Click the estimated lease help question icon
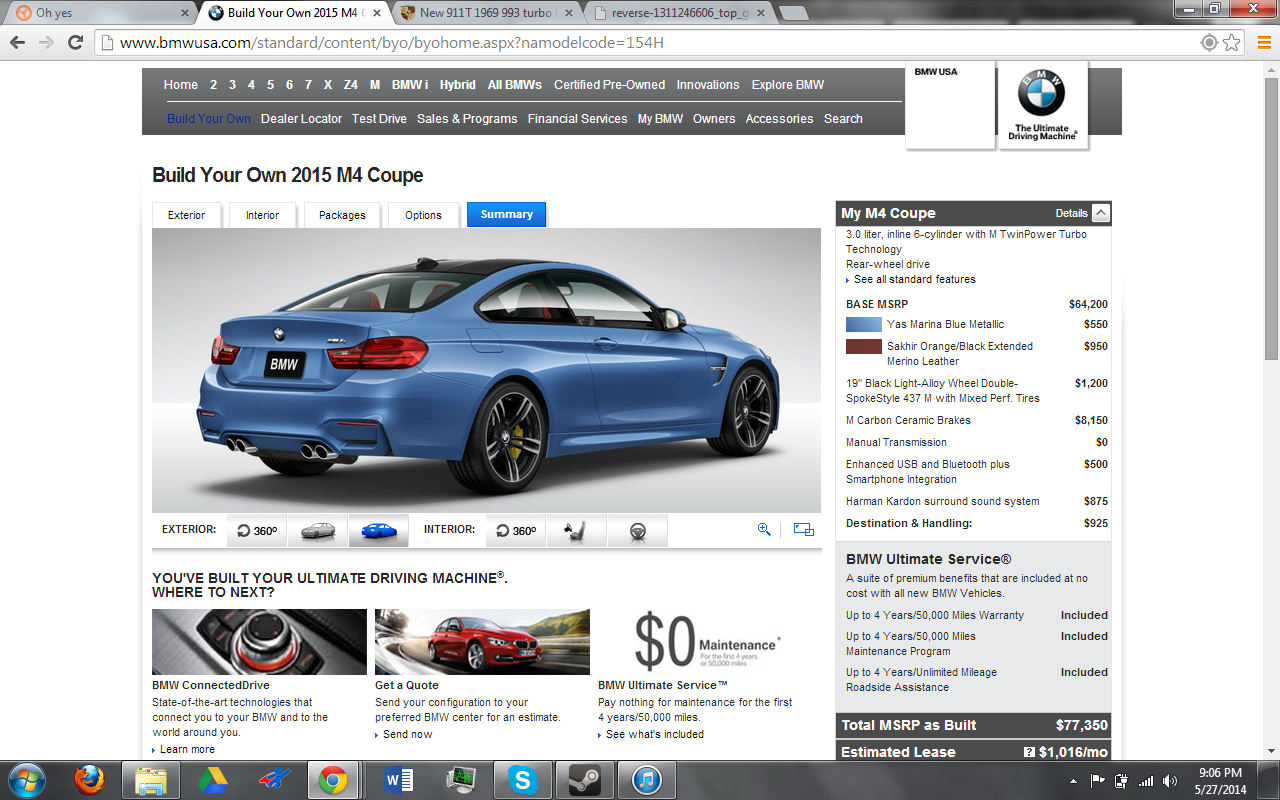 click(1029, 752)
